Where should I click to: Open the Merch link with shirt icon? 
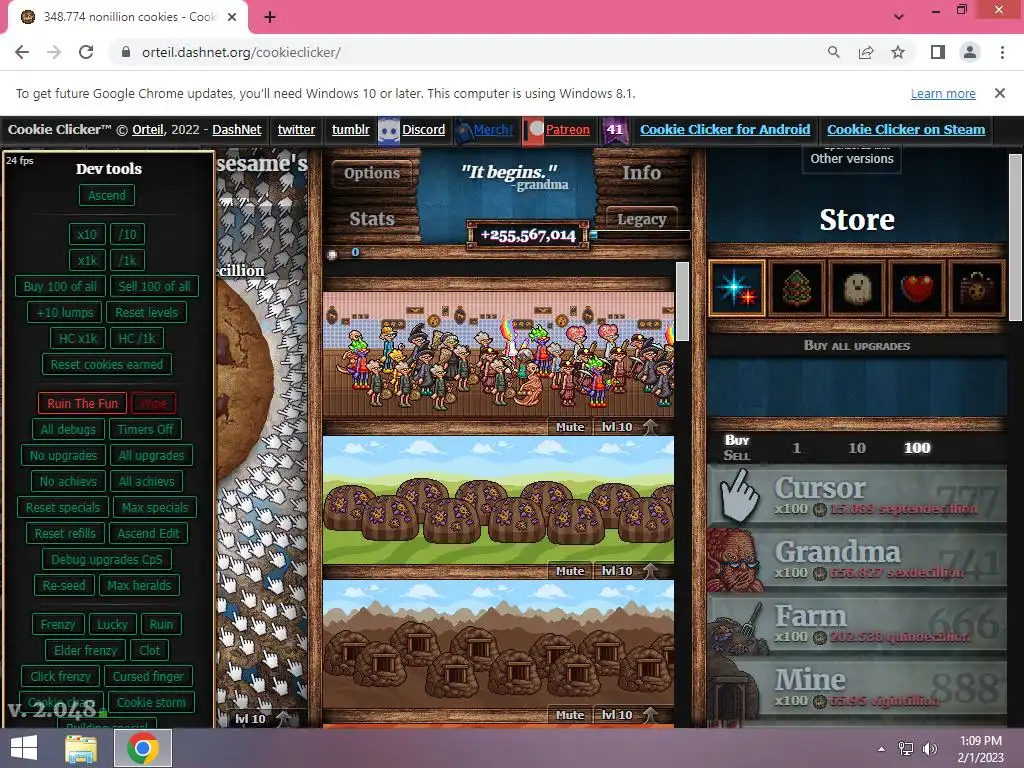(x=484, y=130)
